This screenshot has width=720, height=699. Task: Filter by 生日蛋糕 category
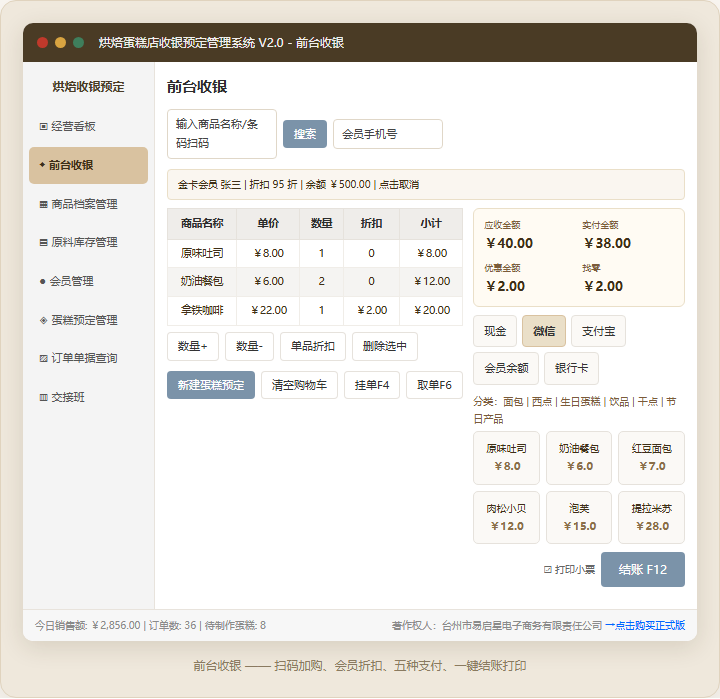(580, 402)
